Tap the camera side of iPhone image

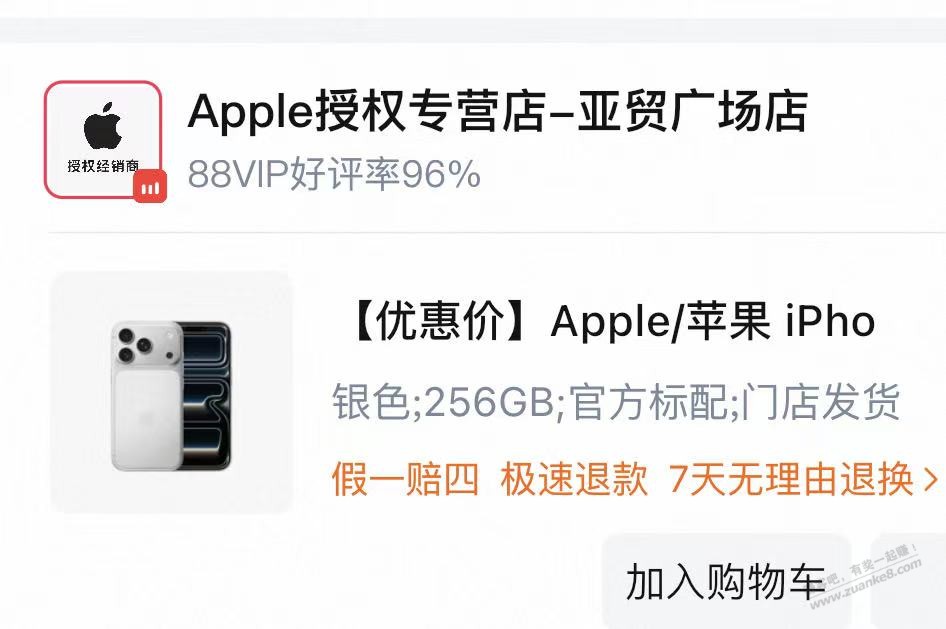coord(147,395)
